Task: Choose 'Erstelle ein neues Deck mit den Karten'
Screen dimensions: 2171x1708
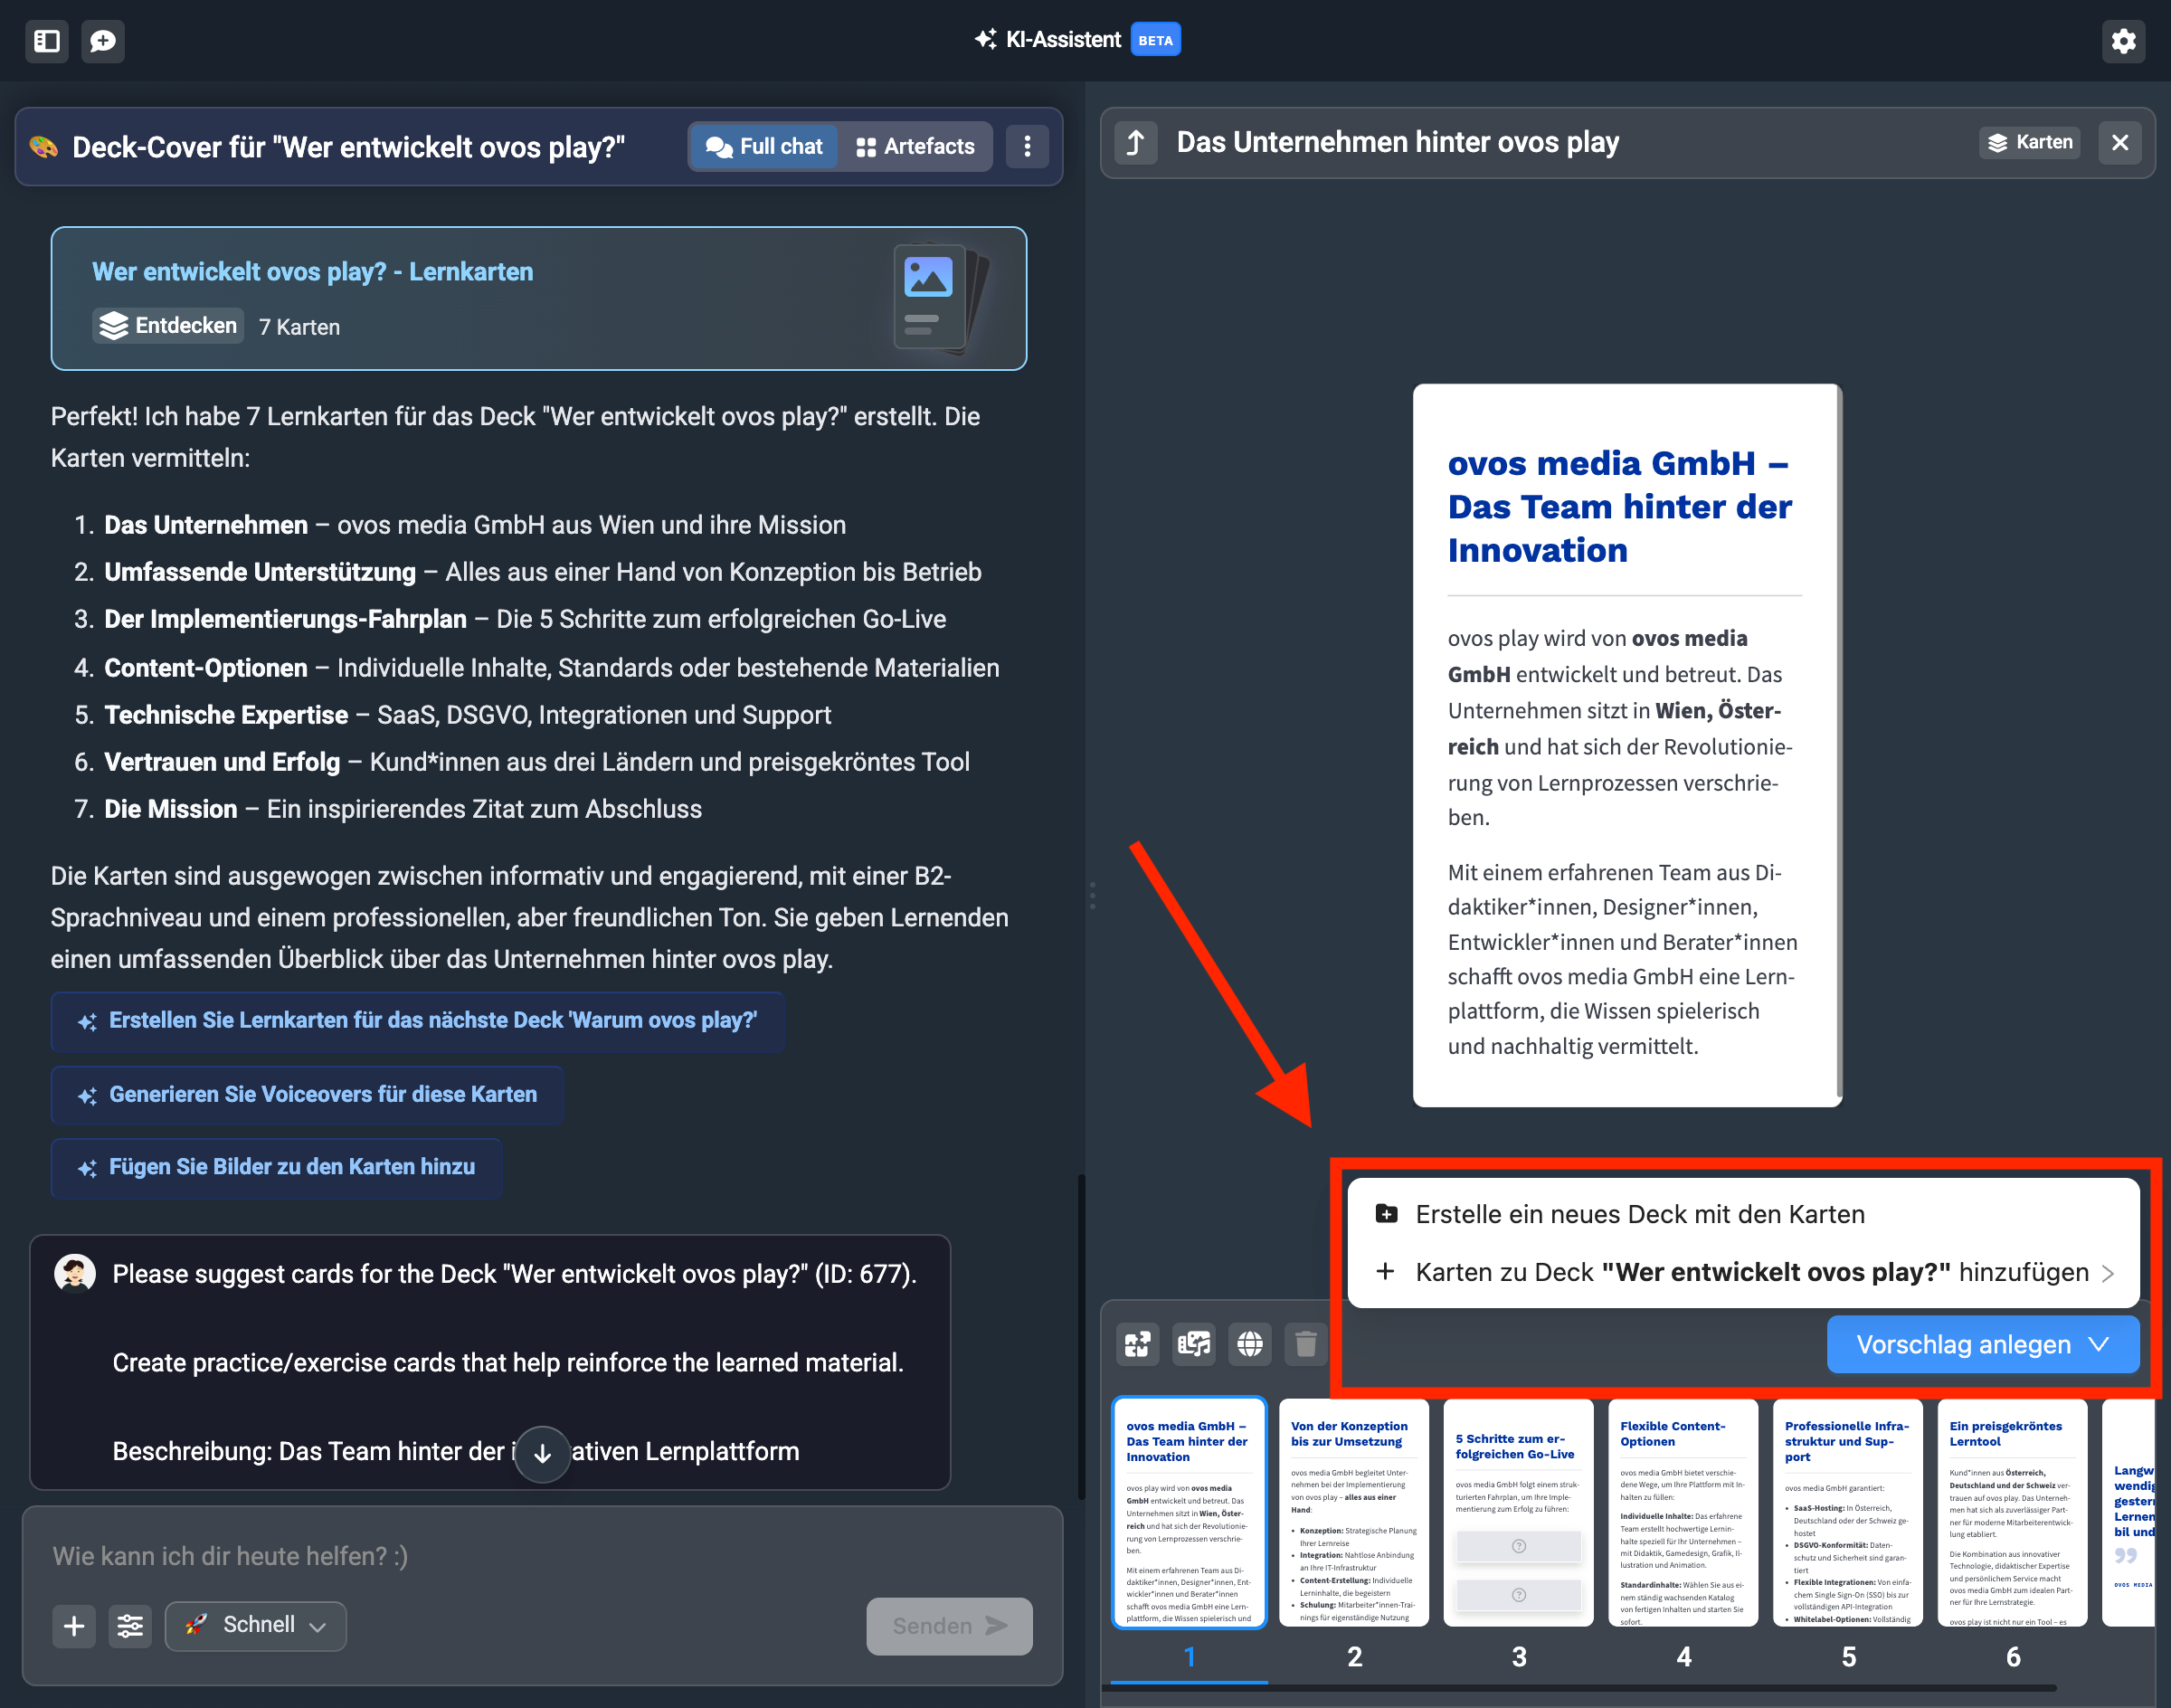Action: (1640, 1214)
